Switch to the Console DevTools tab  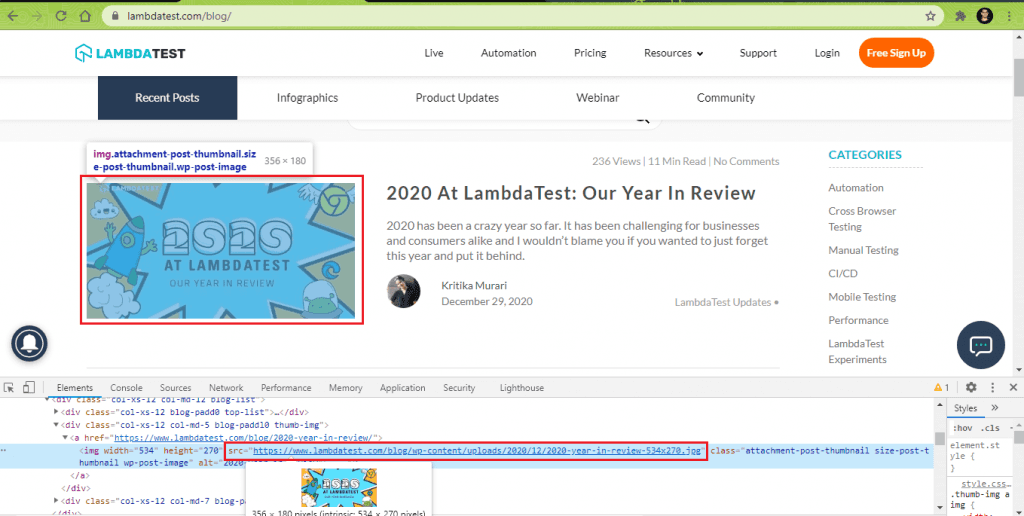[126, 388]
